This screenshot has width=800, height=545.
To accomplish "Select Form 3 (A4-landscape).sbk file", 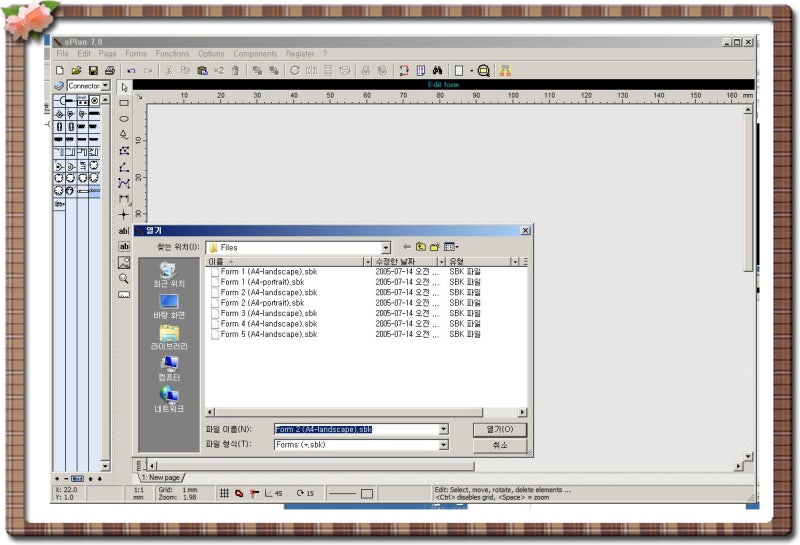I will click(x=264, y=313).
